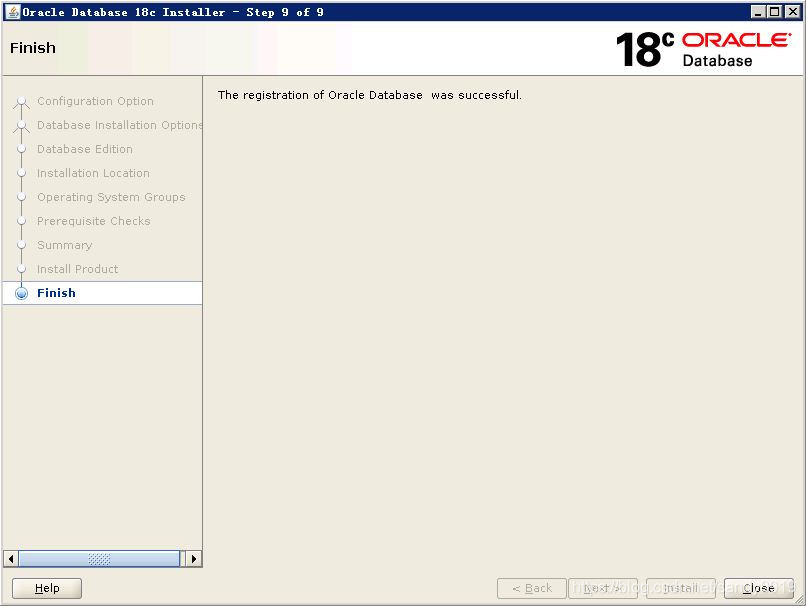Click the Install button
806x606 pixels.
pyautogui.click(x=681, y=588)
